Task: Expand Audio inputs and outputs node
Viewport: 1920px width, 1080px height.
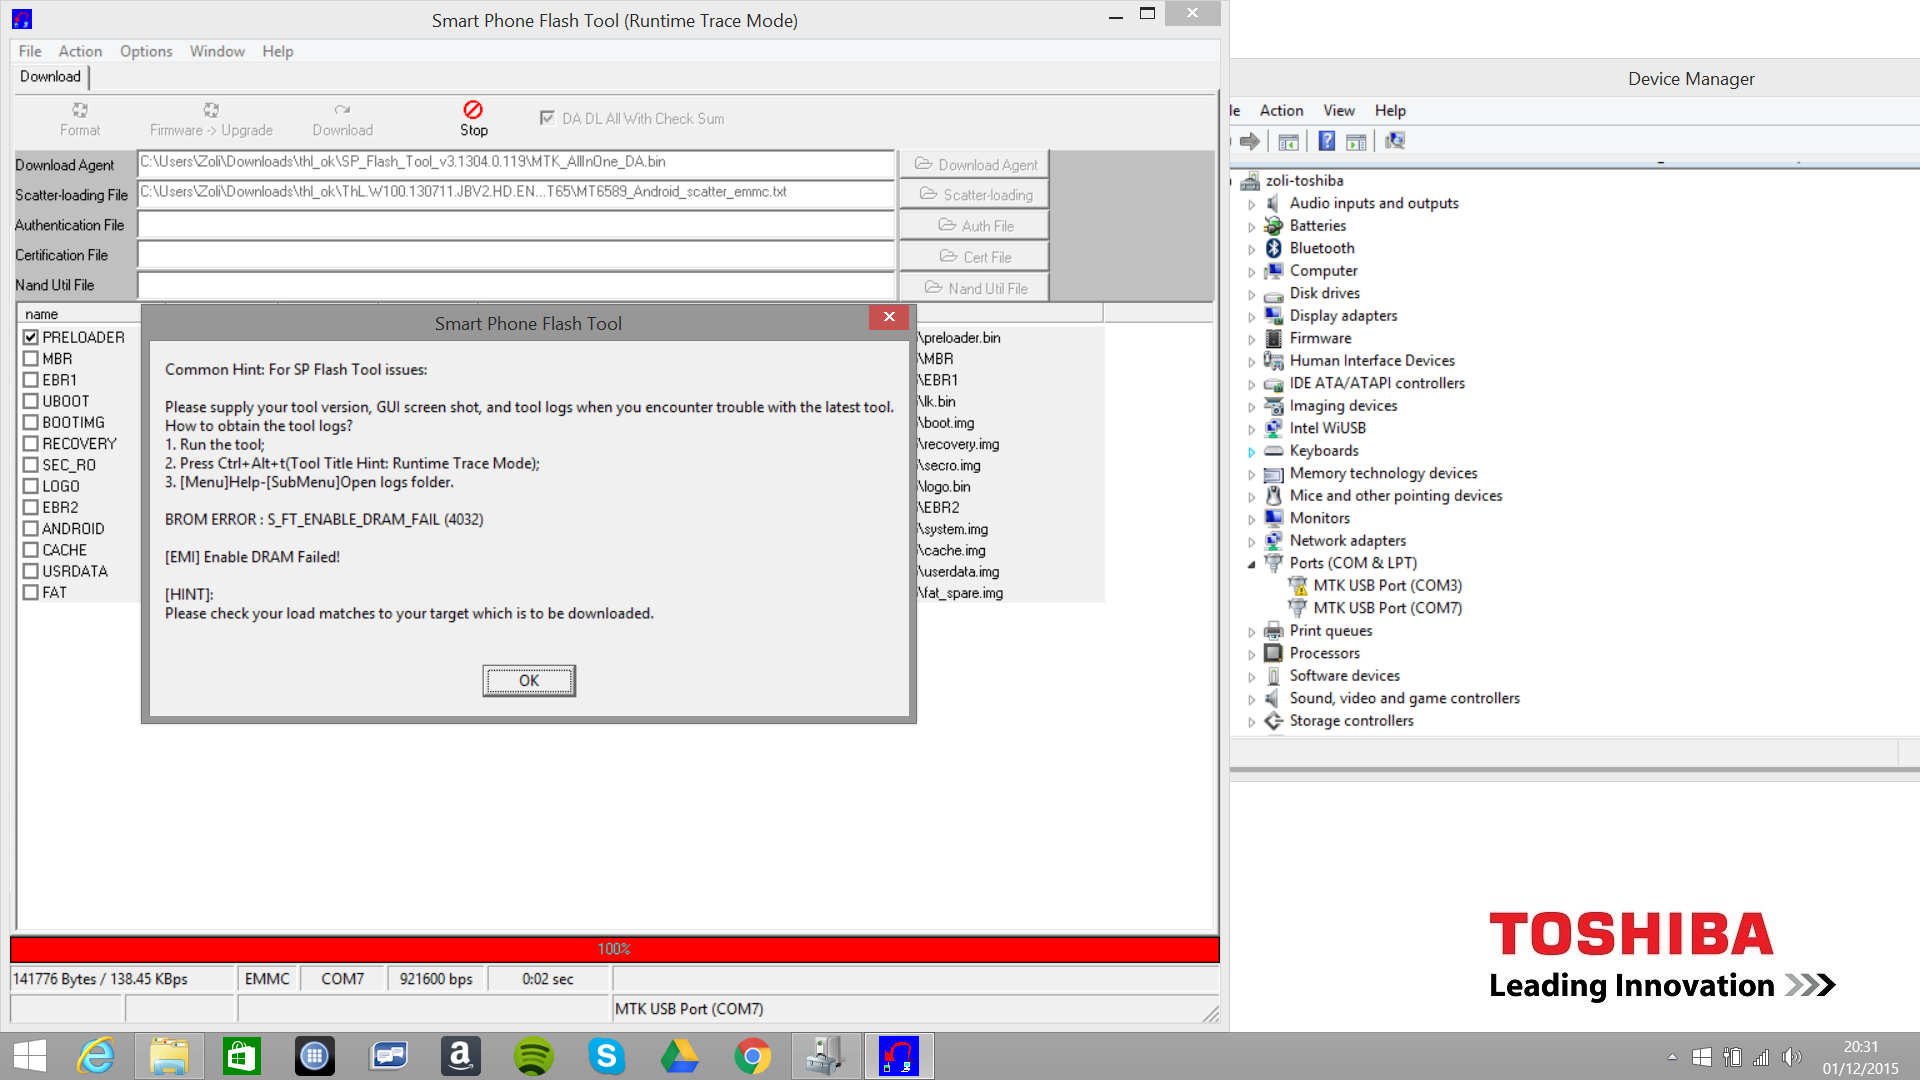Action: [x=1251, y=204]
